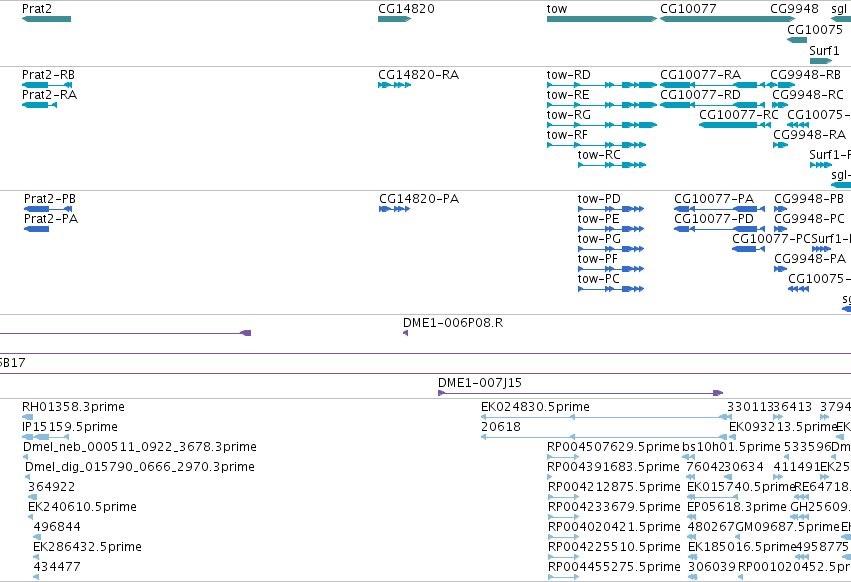The width and height of the screenshot is (851, 582).
Task: Click protein CG10077-PA
Action: (x=720, y=209)
